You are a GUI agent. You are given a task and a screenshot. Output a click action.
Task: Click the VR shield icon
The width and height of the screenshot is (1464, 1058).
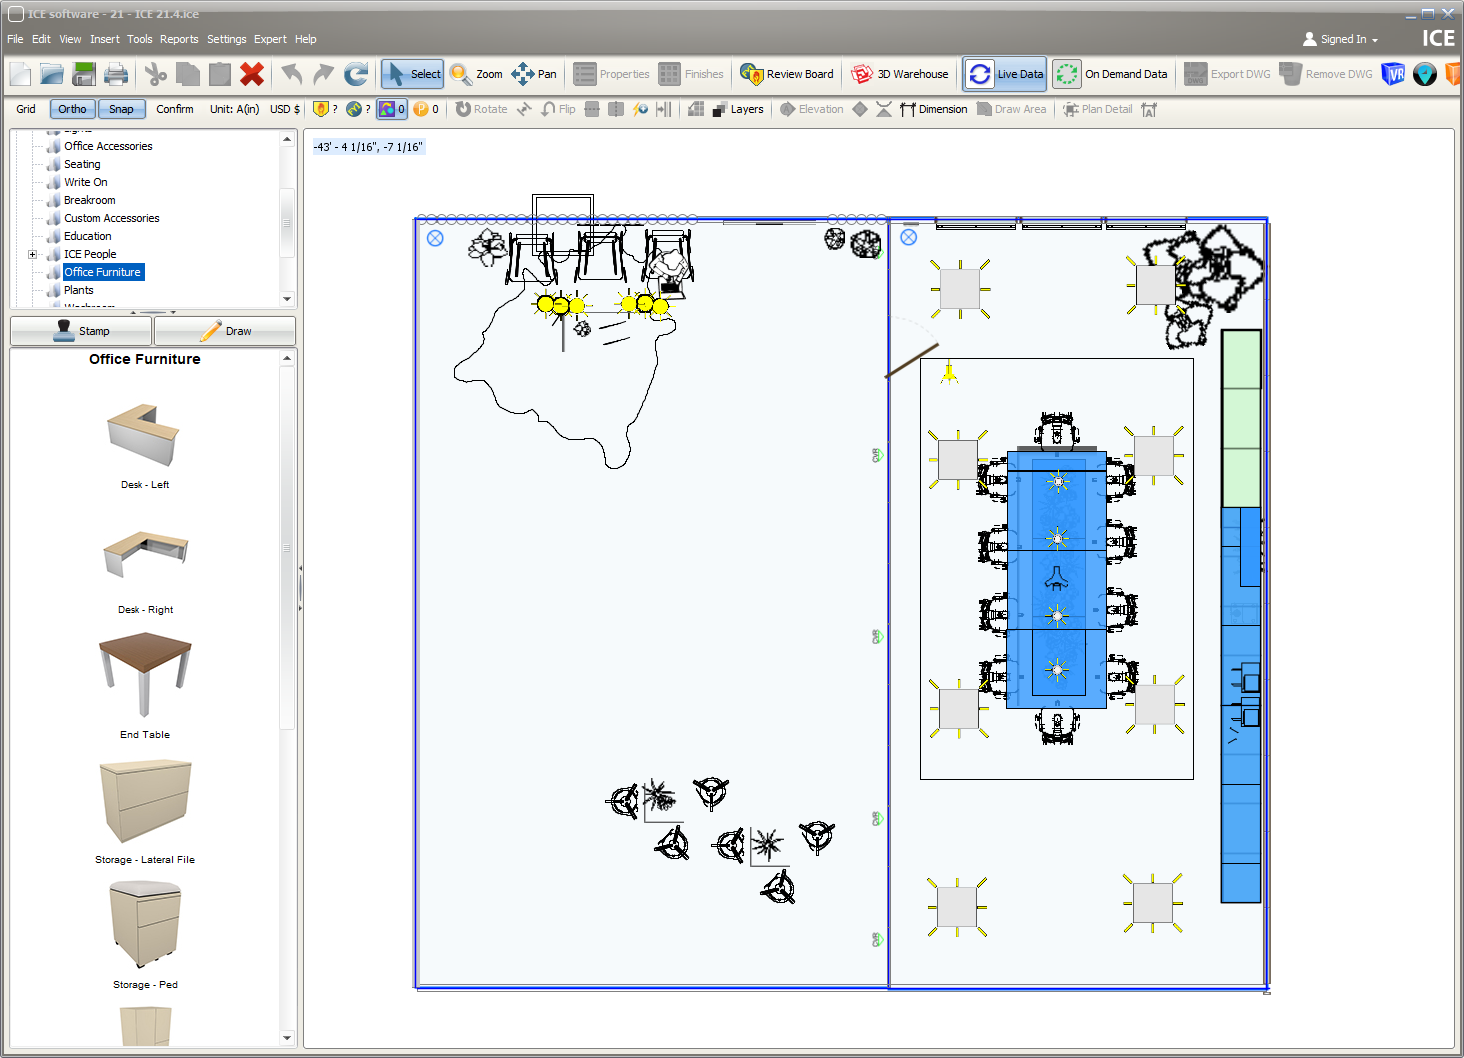point(1393,74)
